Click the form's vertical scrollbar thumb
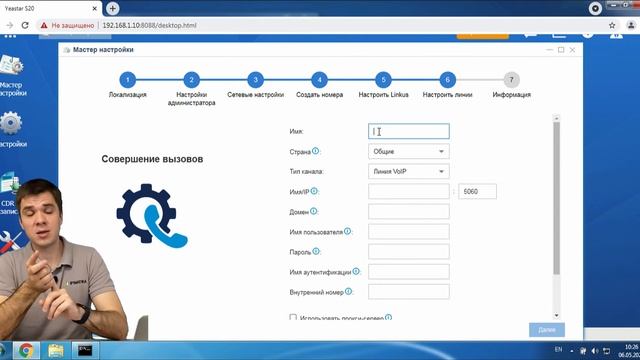 (556, 198)
